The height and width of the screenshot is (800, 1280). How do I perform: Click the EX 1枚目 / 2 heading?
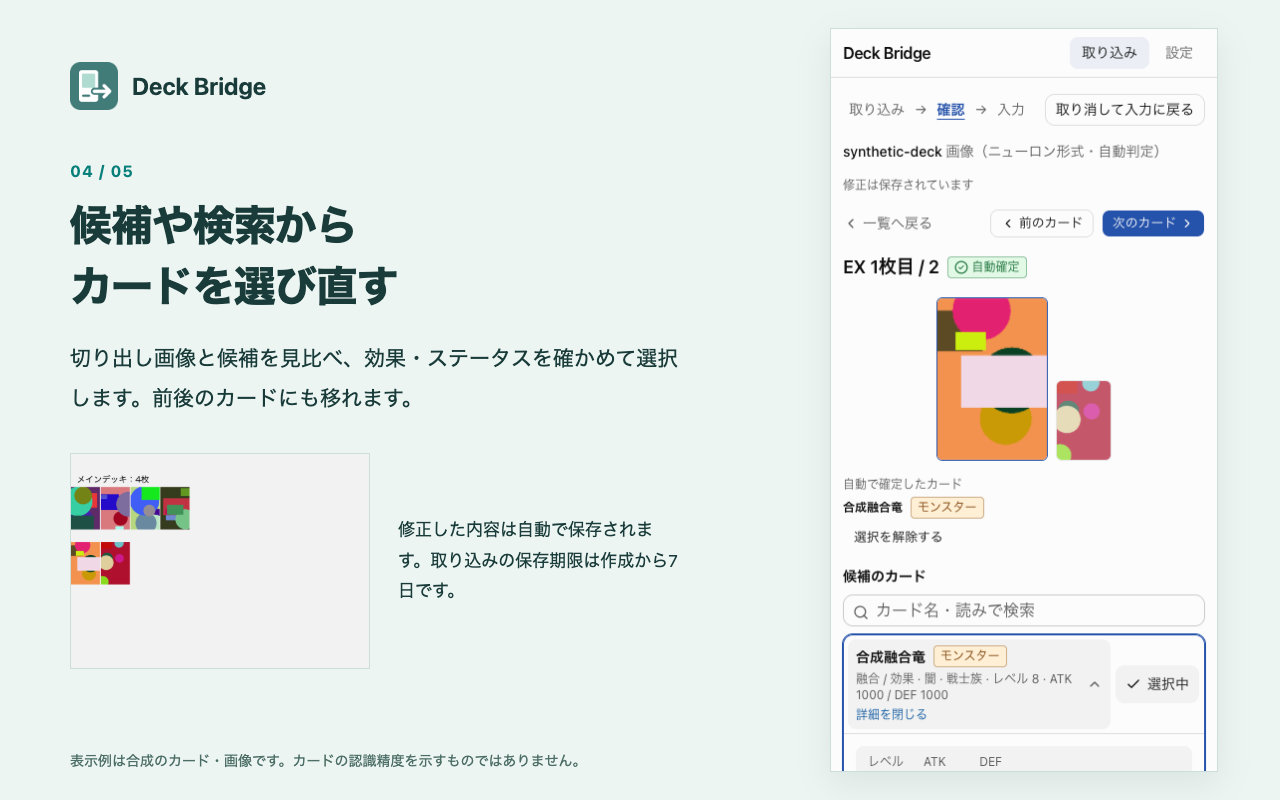coord(891,267)
